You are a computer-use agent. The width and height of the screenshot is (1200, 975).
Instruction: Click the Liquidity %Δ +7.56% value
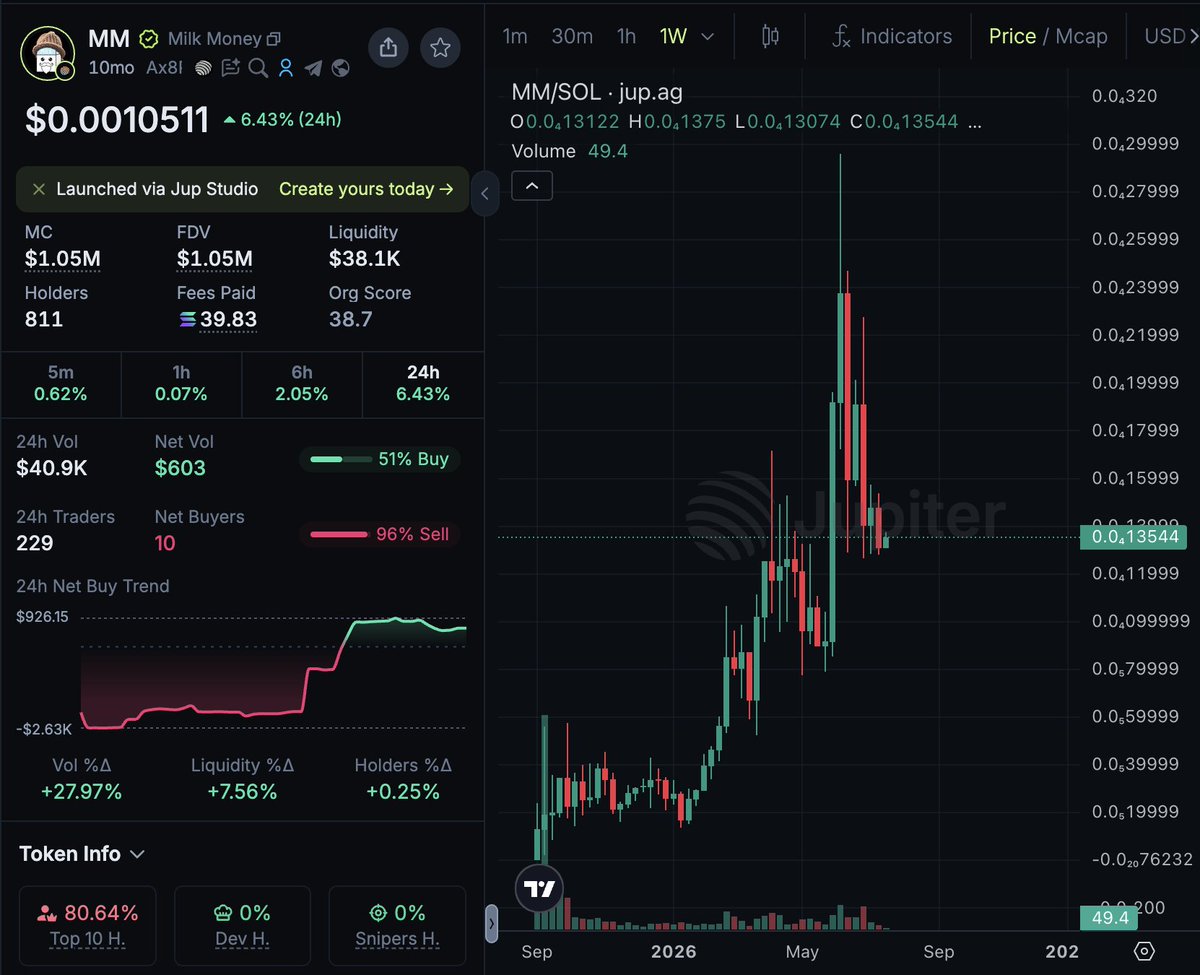click(x=240, y=792)
